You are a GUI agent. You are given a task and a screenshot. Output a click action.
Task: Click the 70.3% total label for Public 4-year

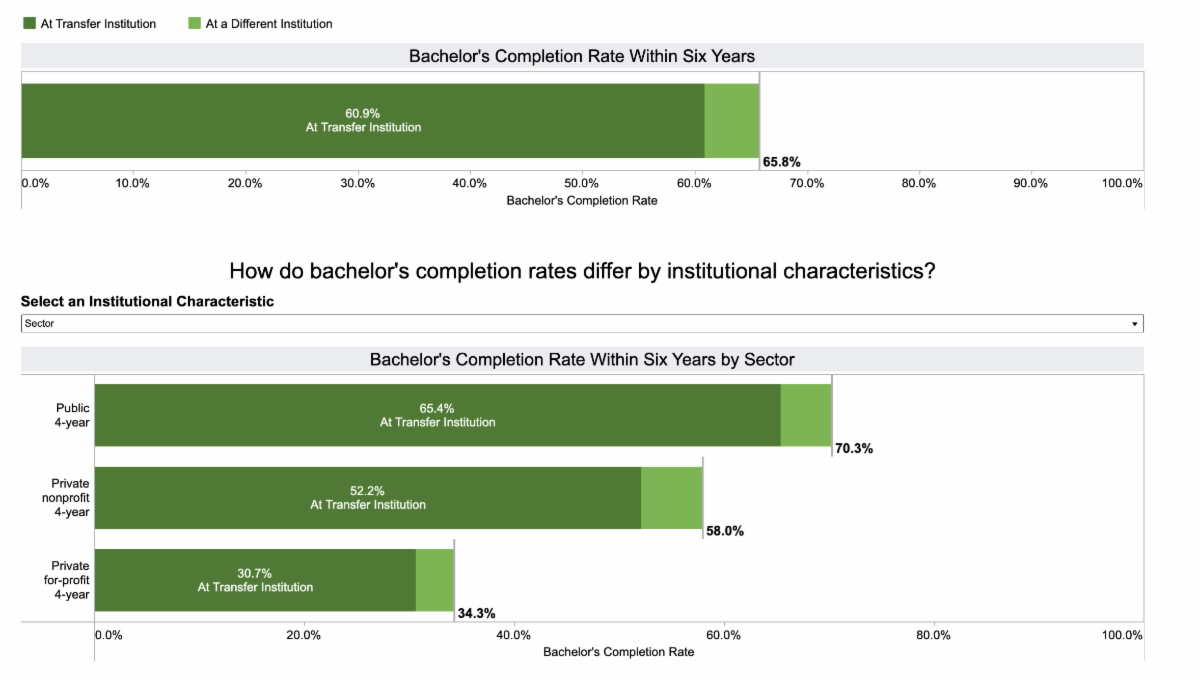coord(854,449)
